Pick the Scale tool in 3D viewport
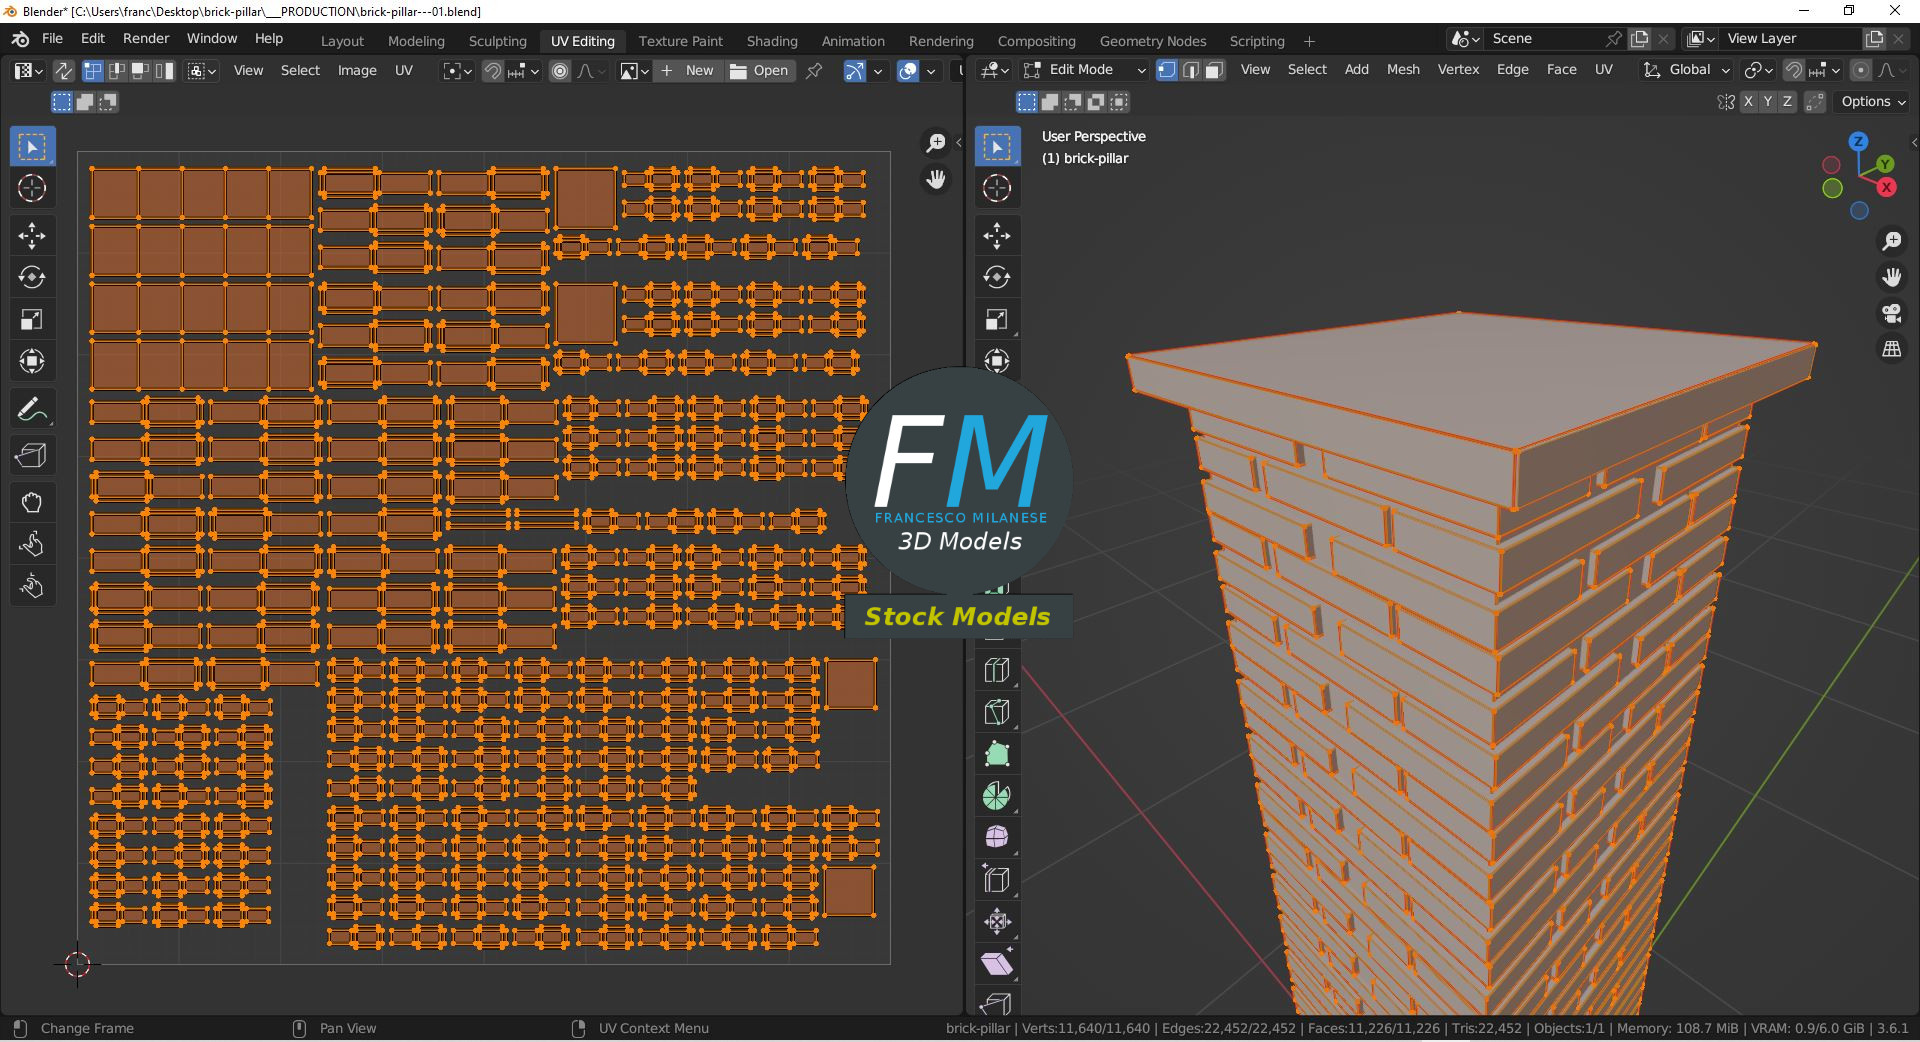The height and width of the screenshot is (1042, 1920). tap(997, 319)
